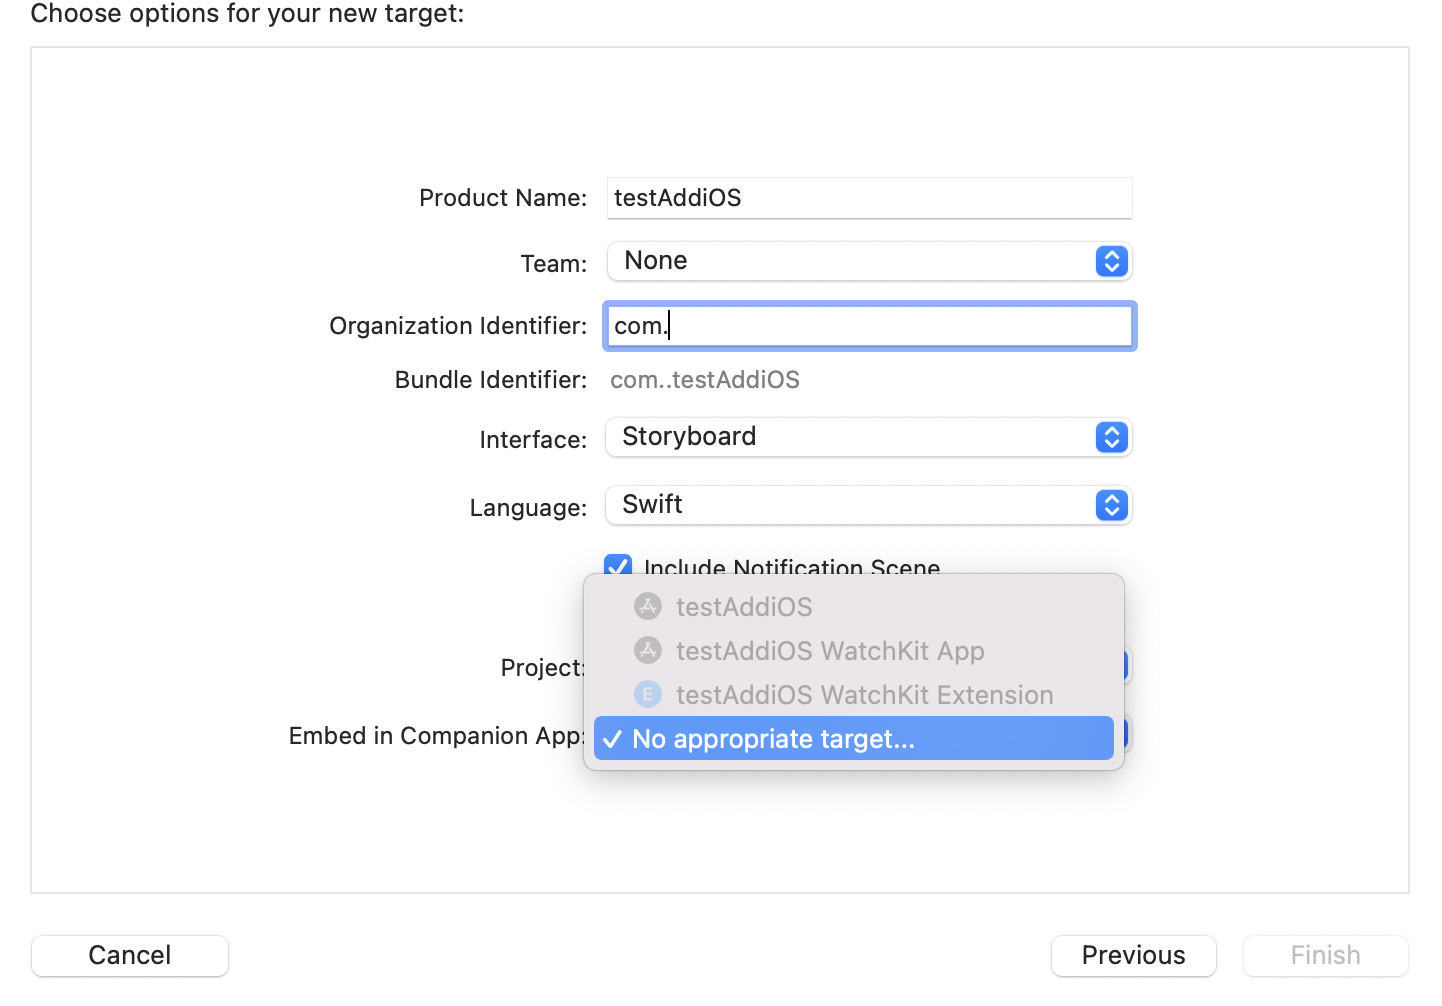Click the testAddiOS WatchKit App icon
The width and height of the screenshot is (1442, 1006).
click(648, 650)
